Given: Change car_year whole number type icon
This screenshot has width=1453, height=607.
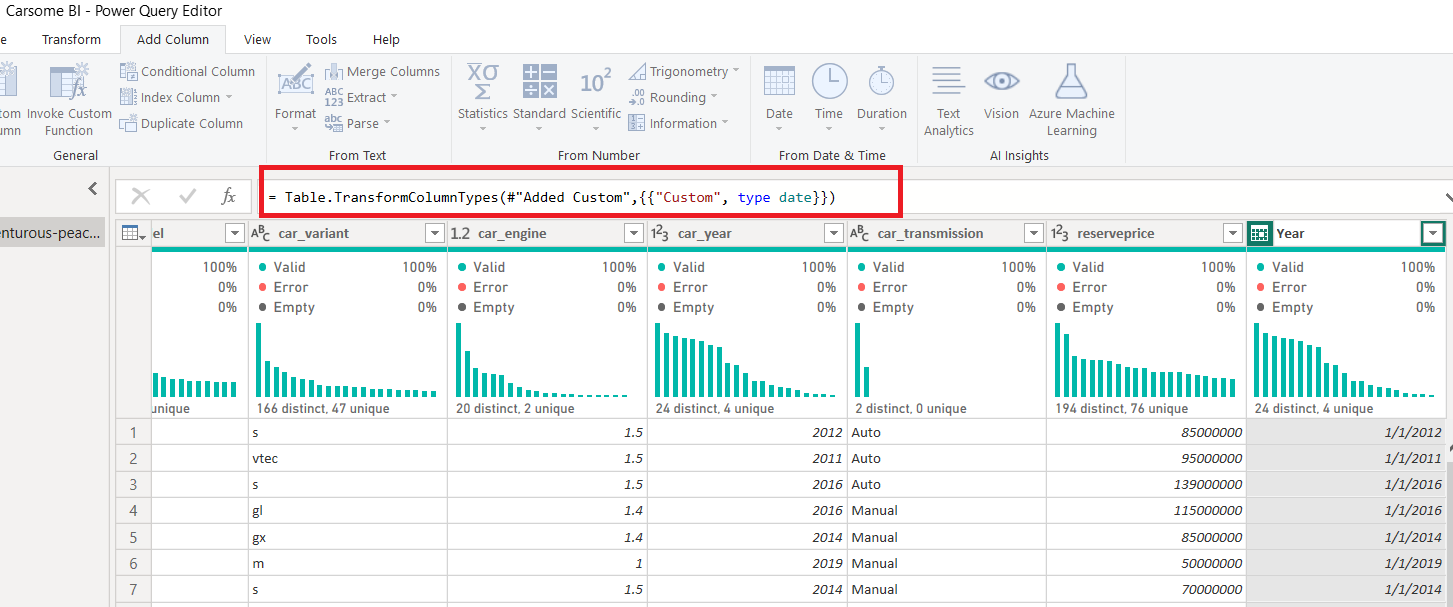Looking at the screenshot, I should point(660,233).
